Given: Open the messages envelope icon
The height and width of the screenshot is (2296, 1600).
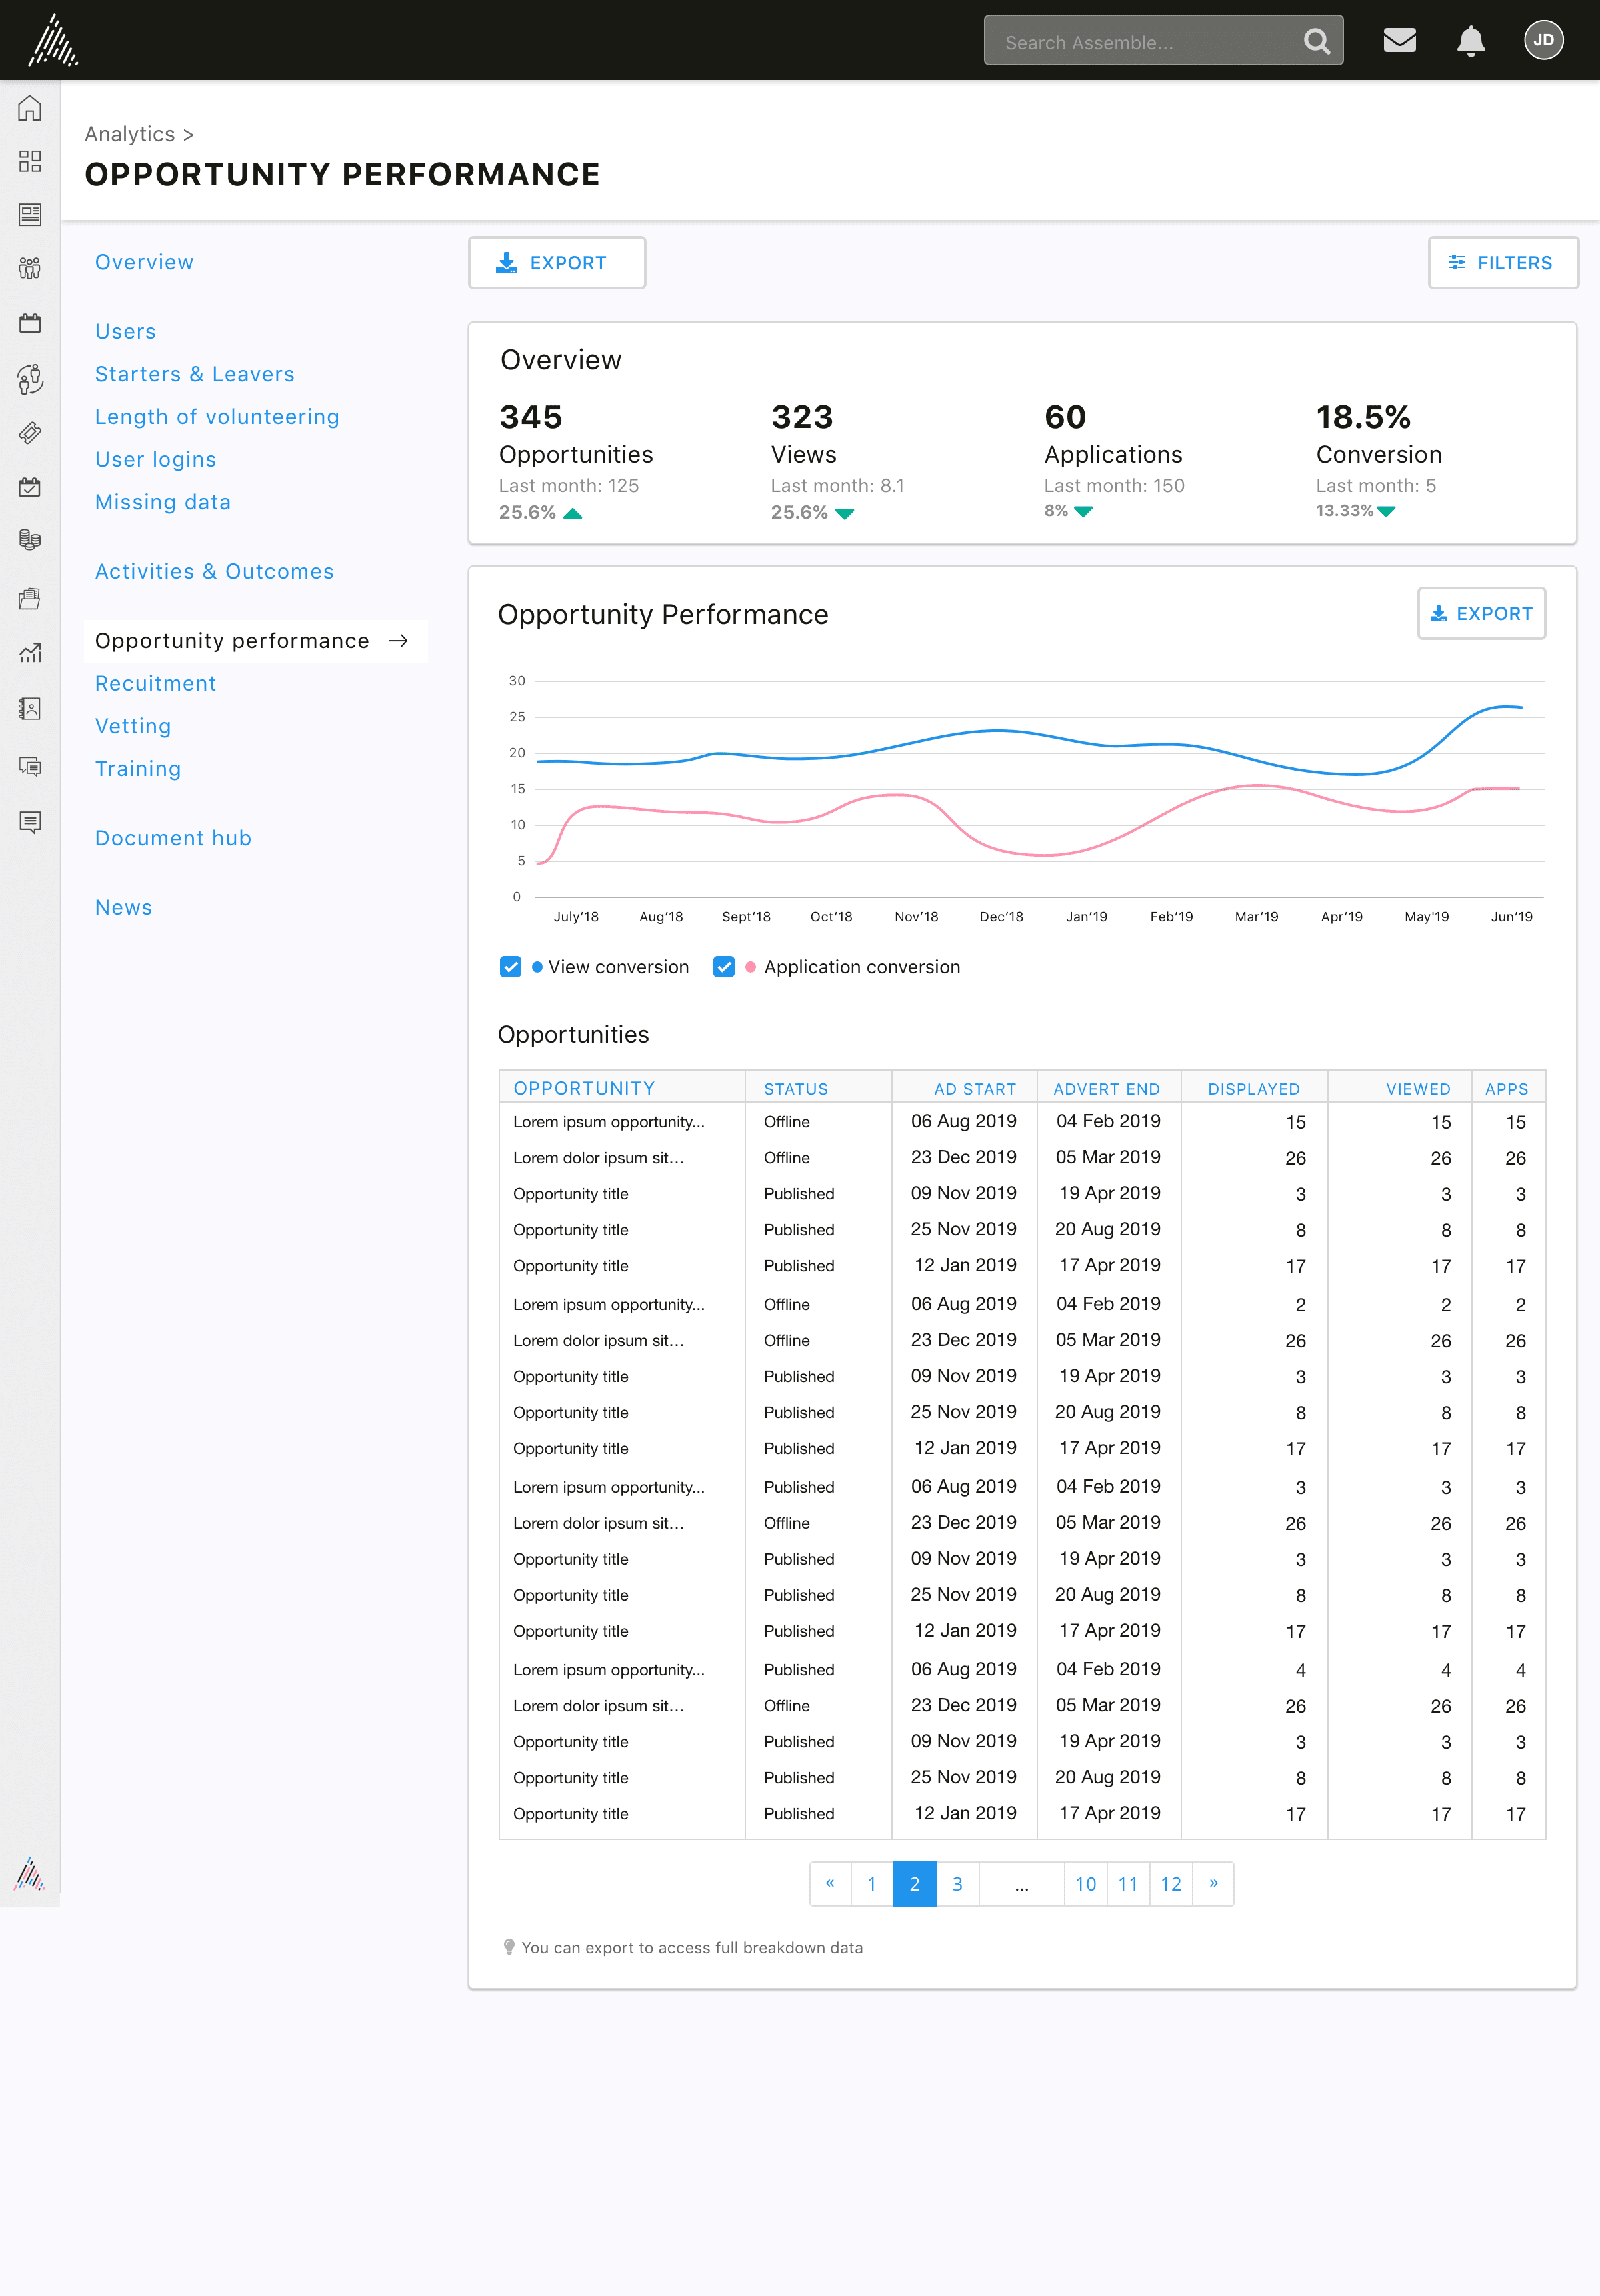Looking at the screenshot, I should pos(1399,40).
